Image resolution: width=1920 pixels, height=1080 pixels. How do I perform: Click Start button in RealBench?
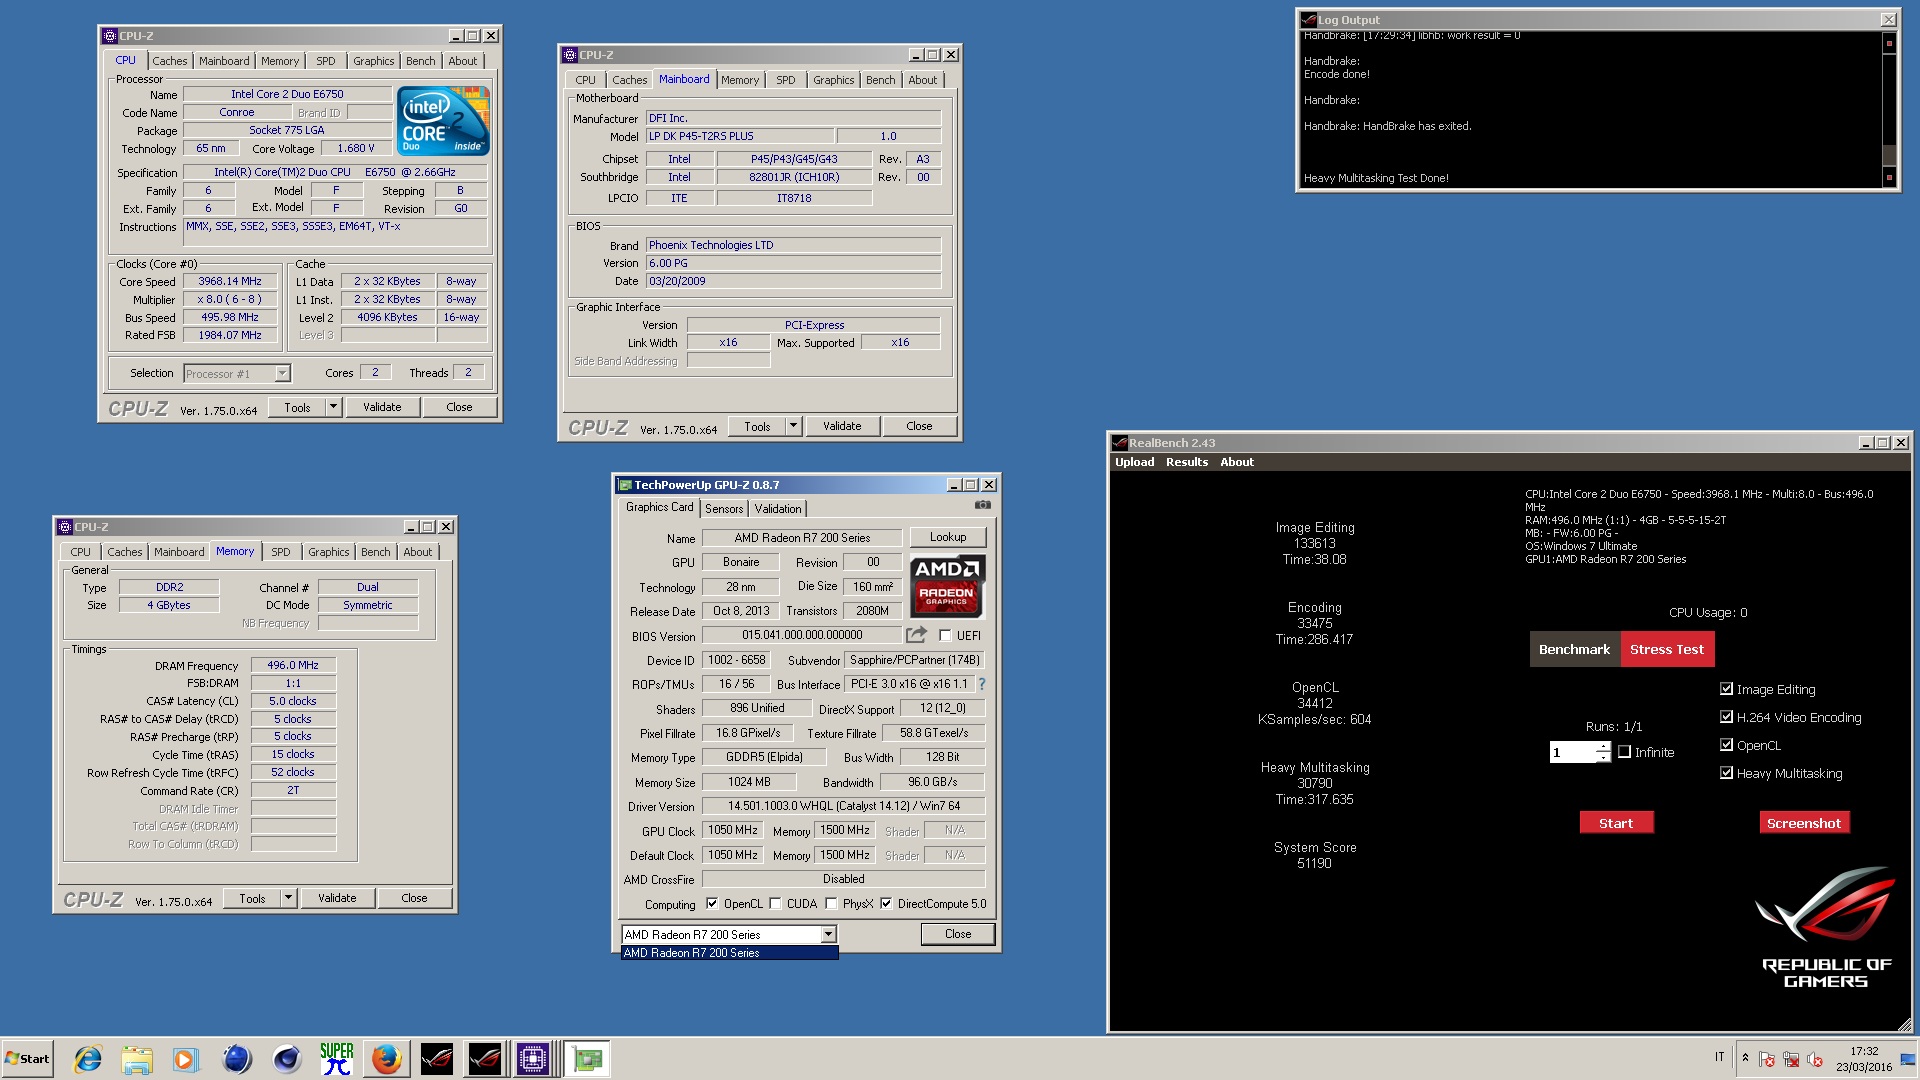click(x=1616, y=823)
